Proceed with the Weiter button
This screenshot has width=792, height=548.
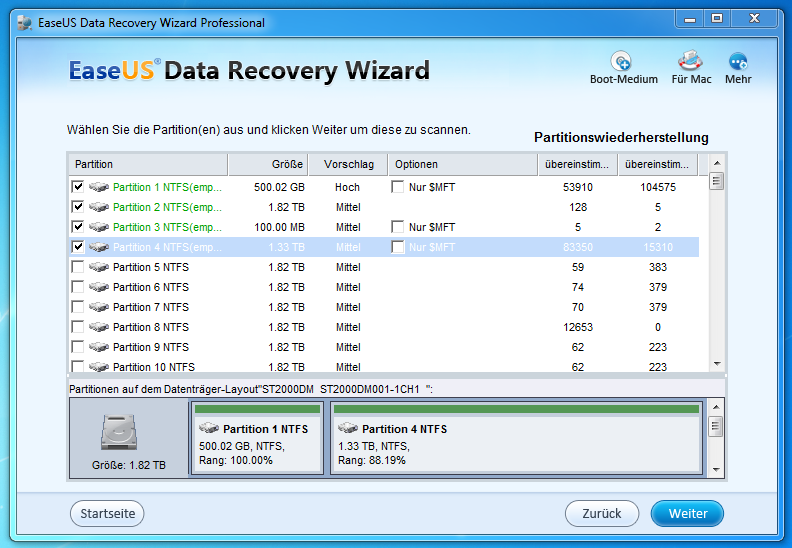(x=687, y=513)
